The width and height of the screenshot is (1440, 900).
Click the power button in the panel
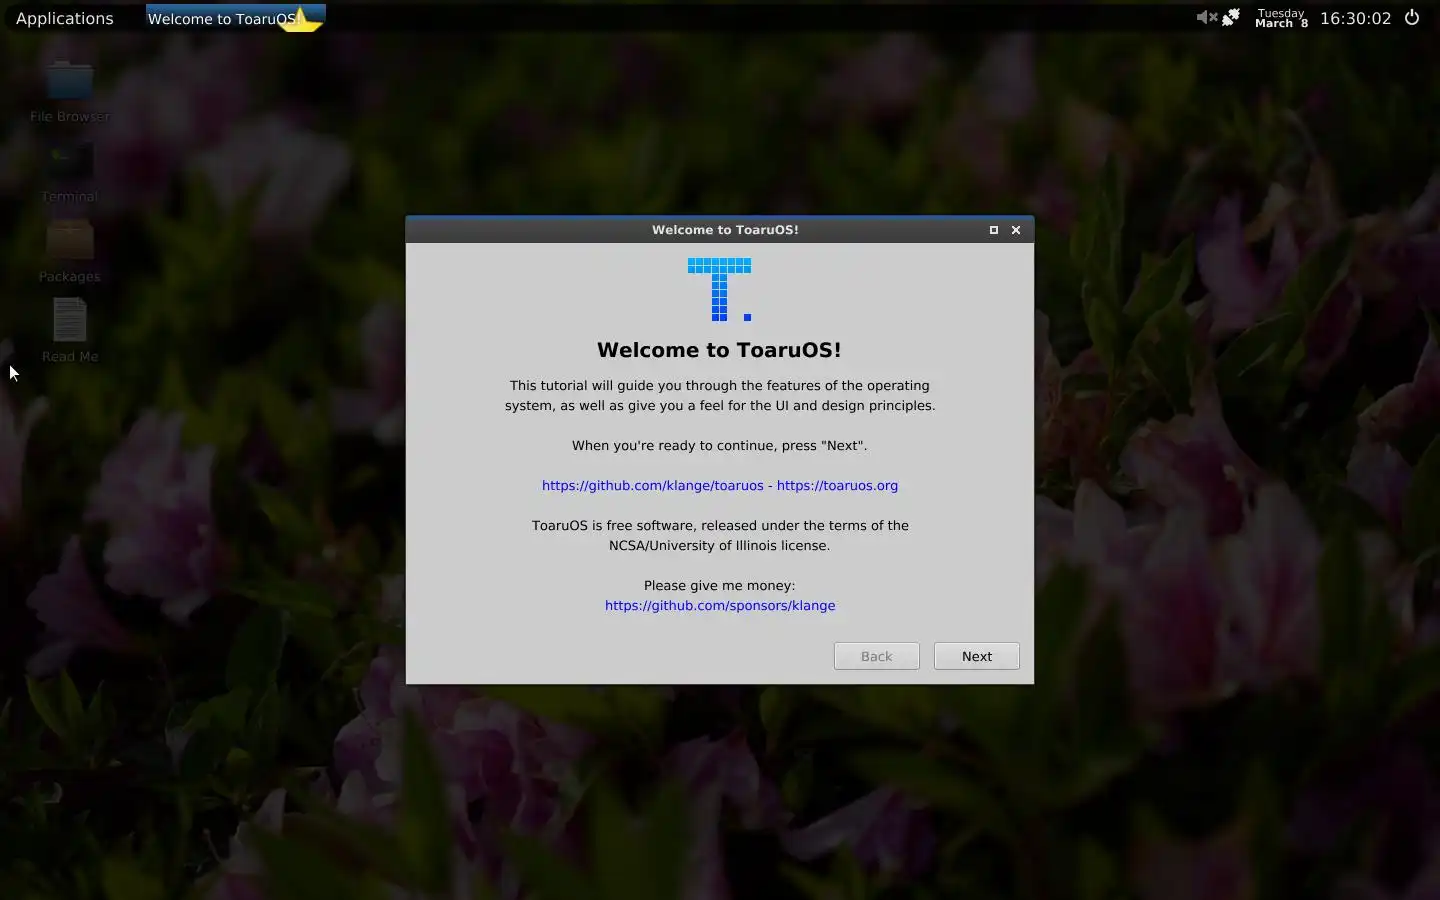[1412, 17]
